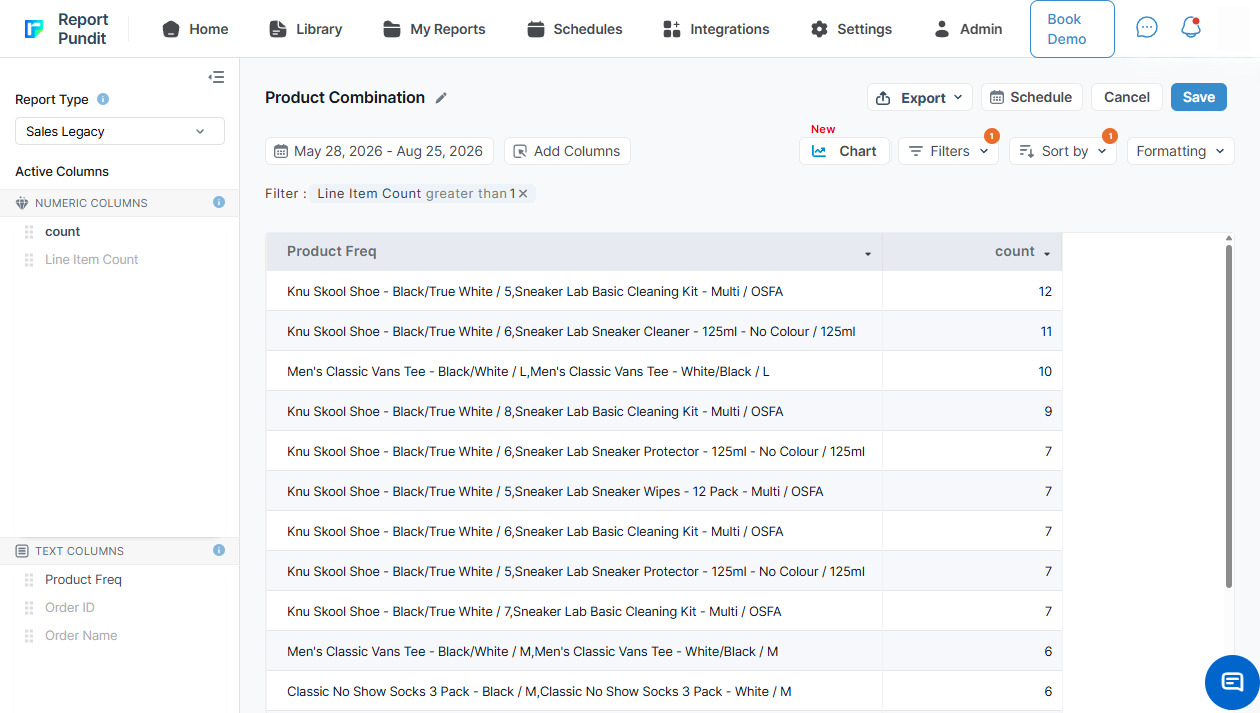Image resolution: width=1260 pixels, height=713 pixels.
Task: Click the Report Pundit logo
Action: point(66,29)
